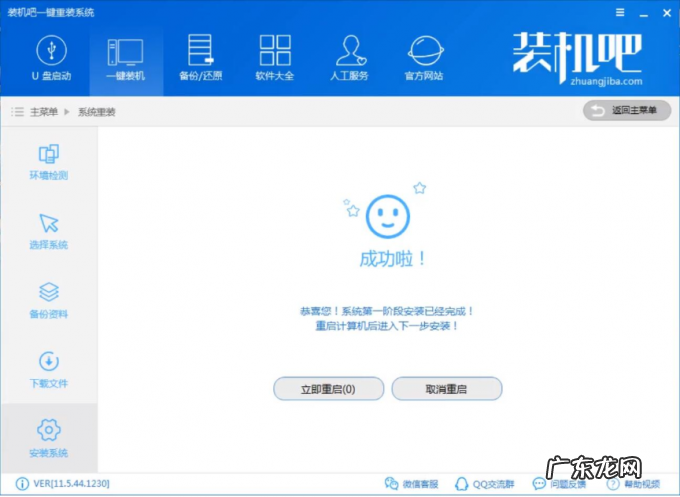Click 主菜单 in the breadcrumb
680x497 pixels.
[44, 112]
